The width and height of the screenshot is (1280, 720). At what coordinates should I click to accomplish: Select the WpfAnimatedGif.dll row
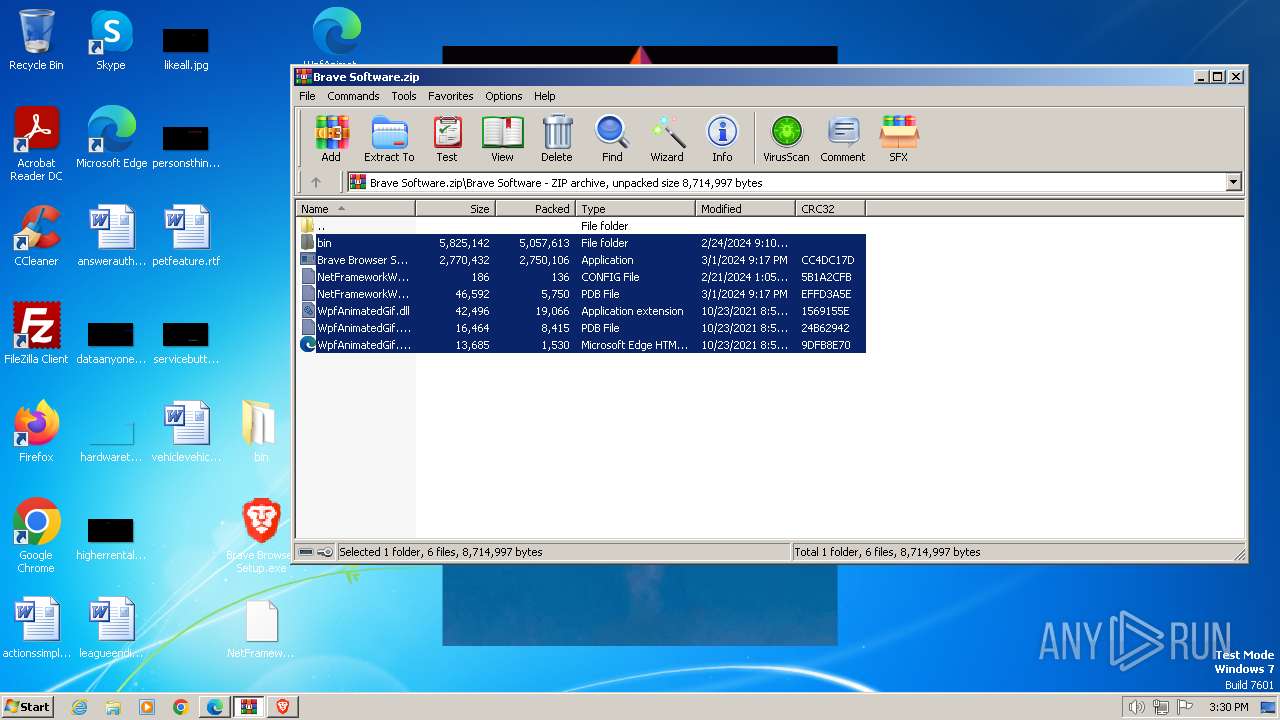click(582, 311)
